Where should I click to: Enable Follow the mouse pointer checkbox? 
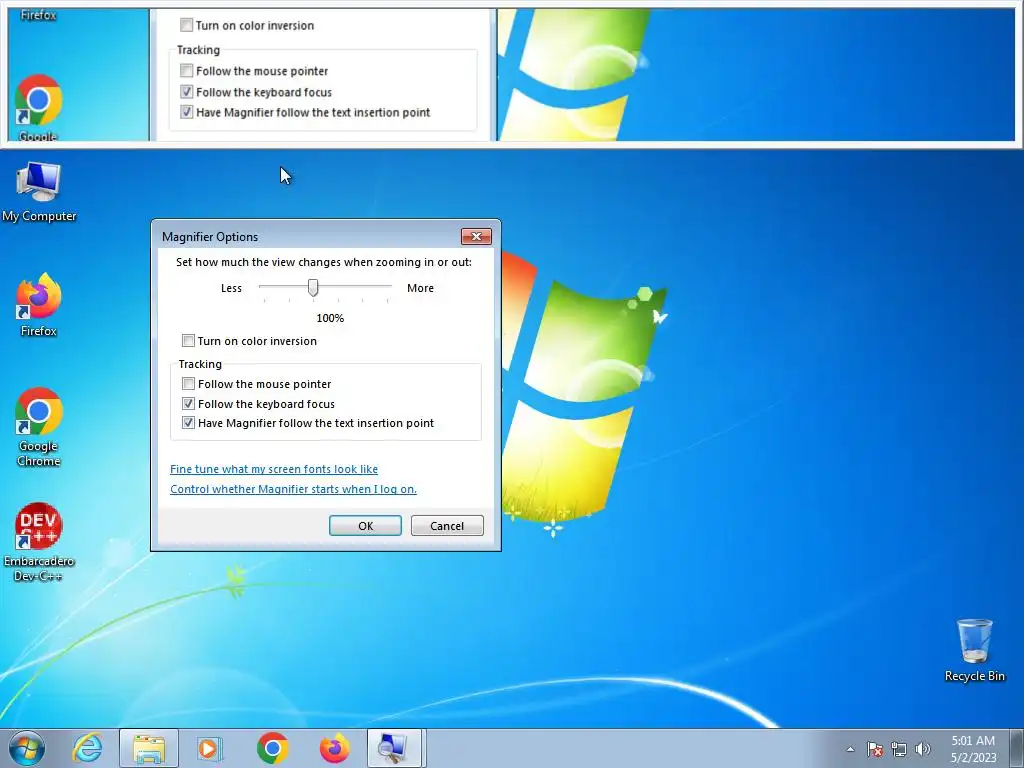[x=189, y=384]
